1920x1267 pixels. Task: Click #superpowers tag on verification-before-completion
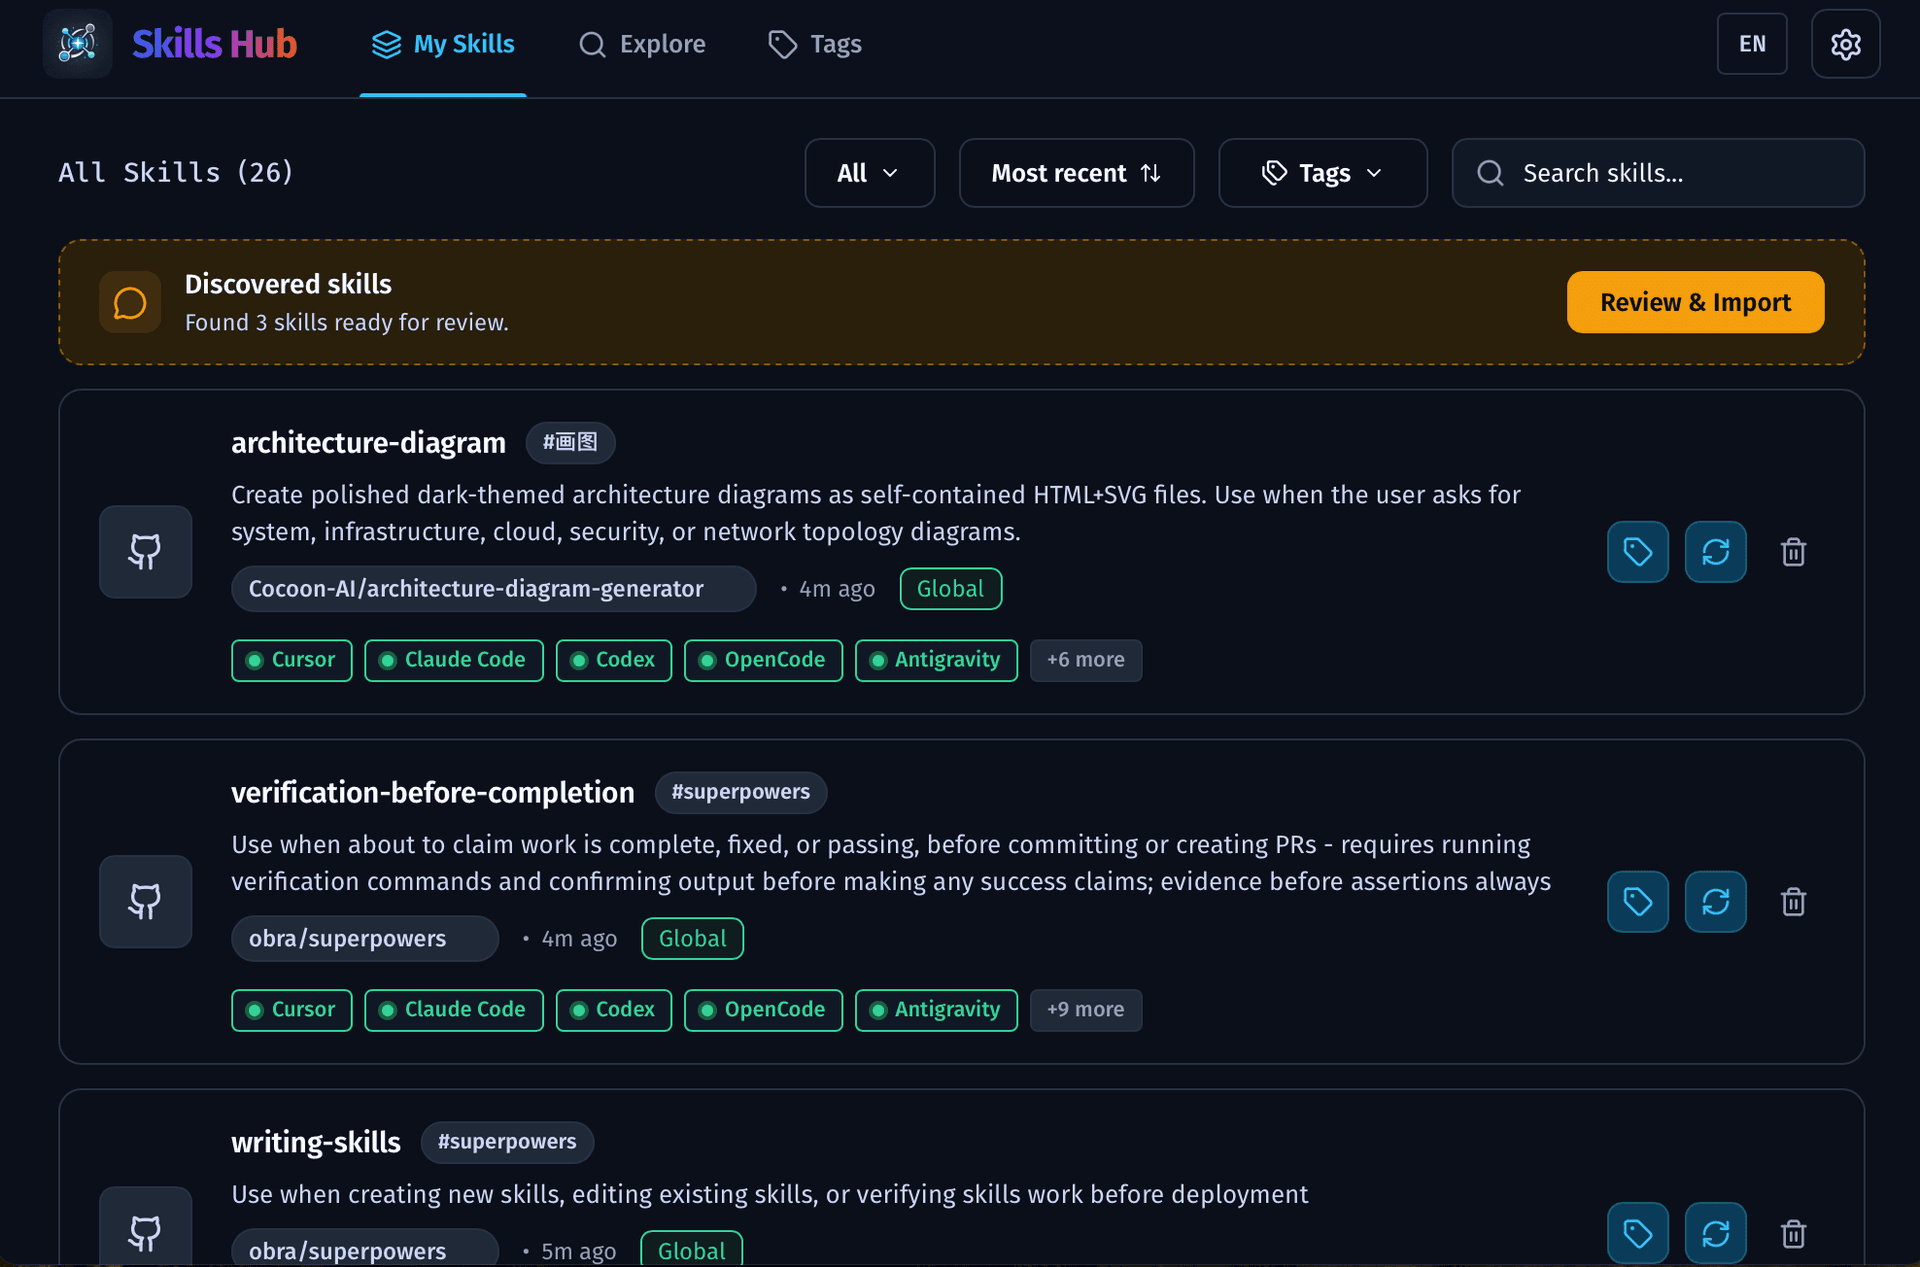pyautogui.click(x=741, y=793)
